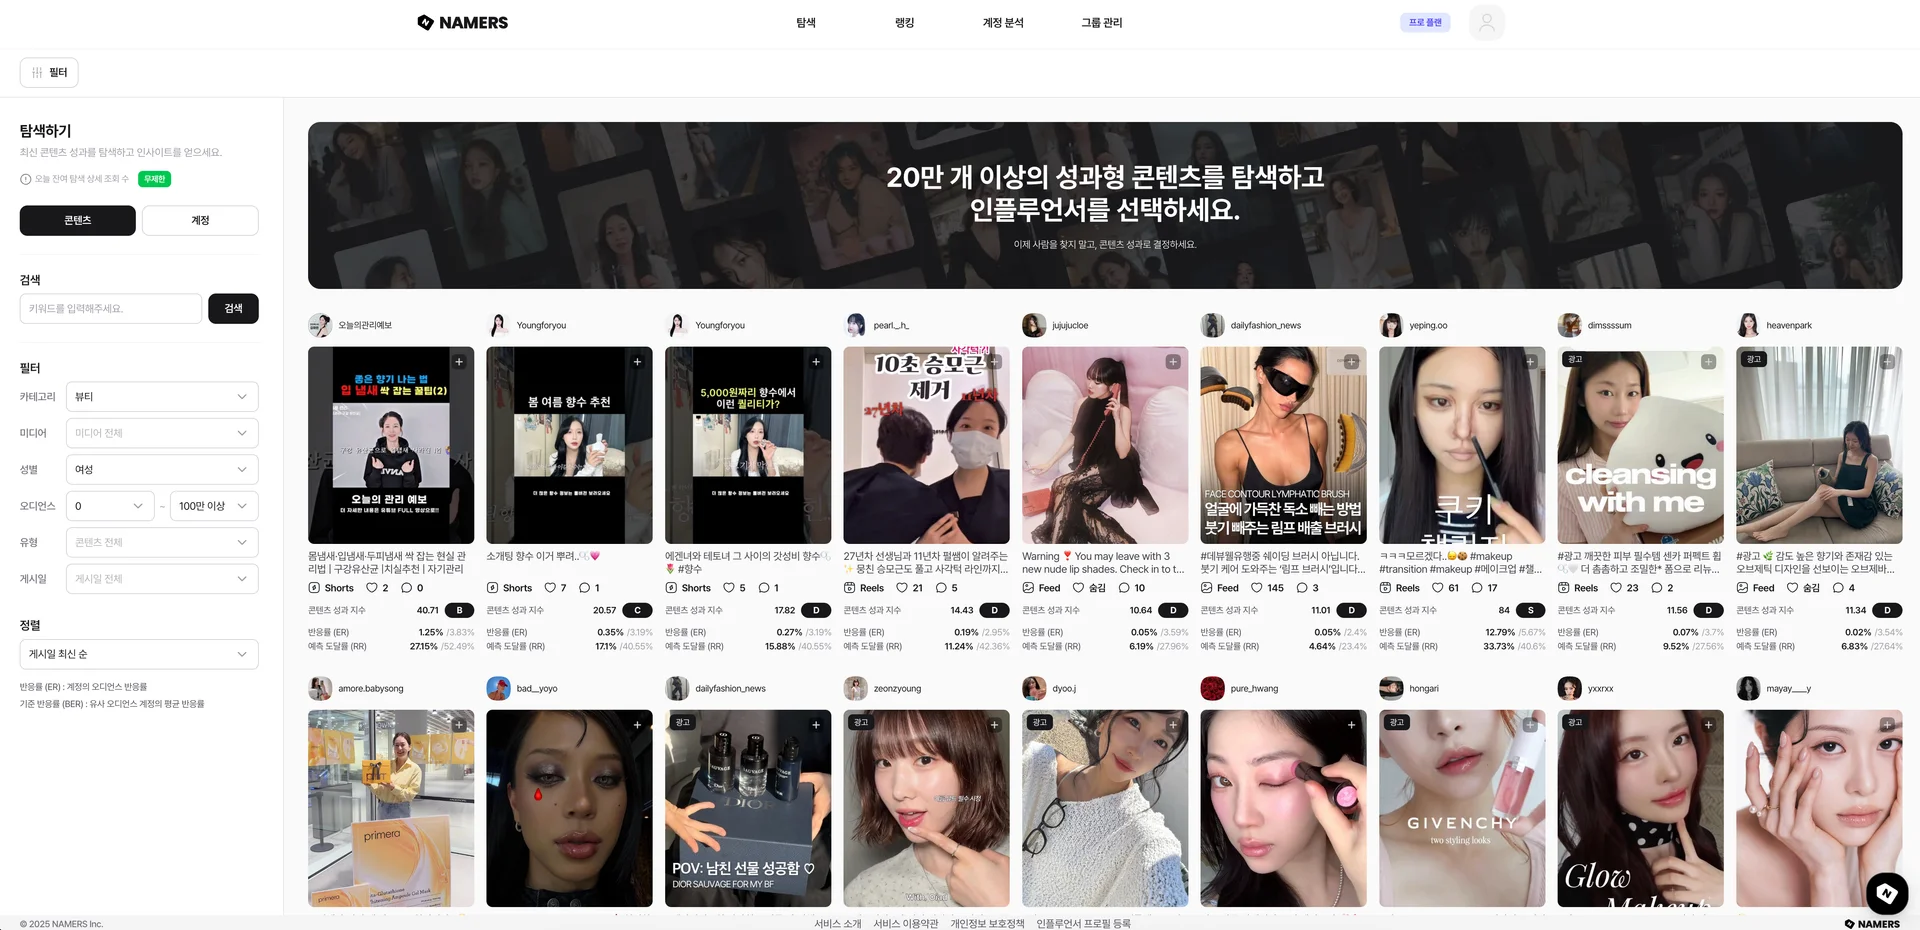Open the filter button with sliders icon
Image resolution: width=1920 pixels, height=930 pixels.
[49, 72]
